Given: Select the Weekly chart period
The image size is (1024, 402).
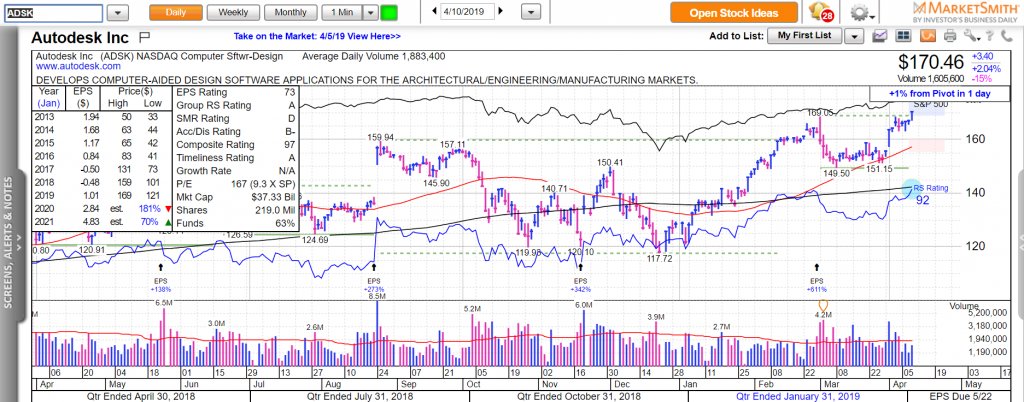Looking at the screenshot, I should [x=233, y=12].
